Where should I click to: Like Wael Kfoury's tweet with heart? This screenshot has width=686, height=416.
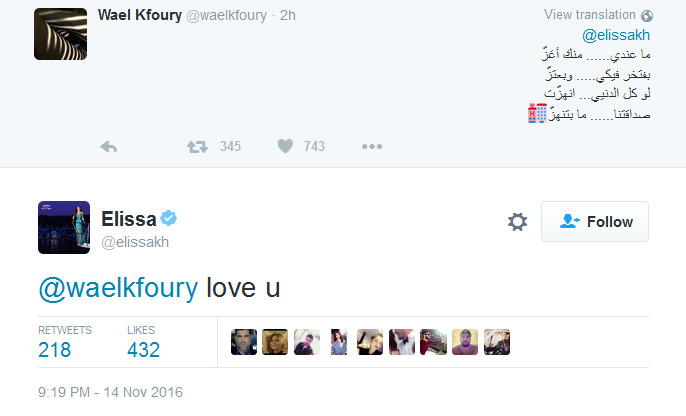285,146
